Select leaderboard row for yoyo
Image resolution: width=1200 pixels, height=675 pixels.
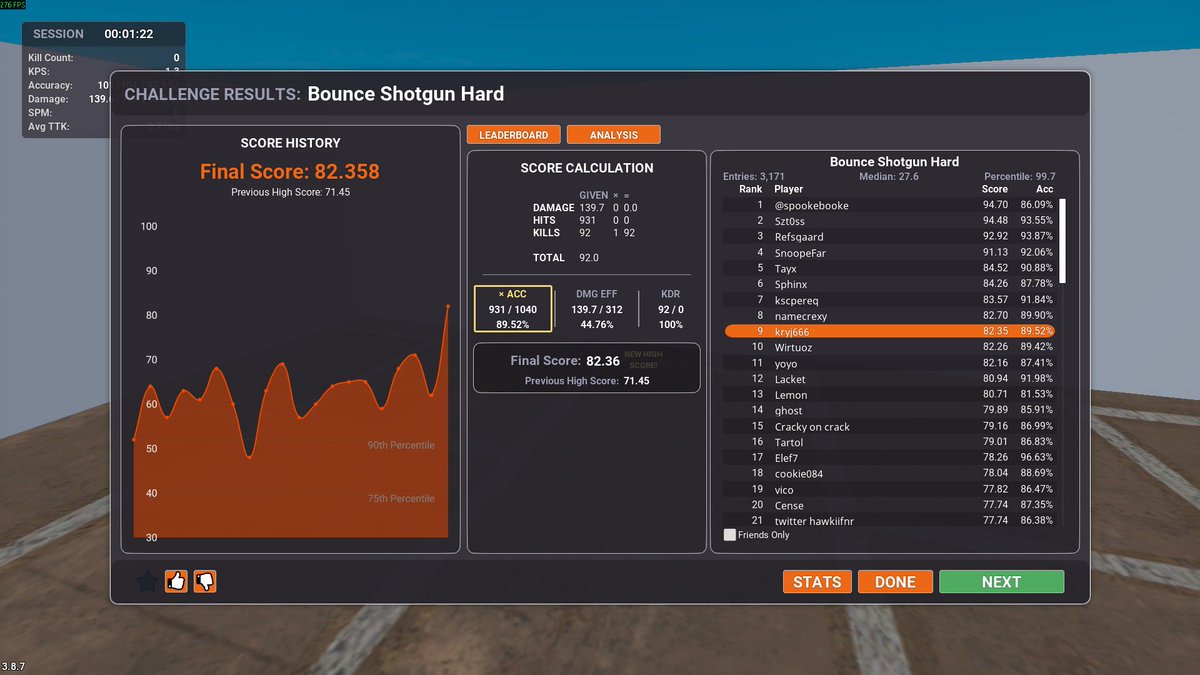(x=890, y=363)
